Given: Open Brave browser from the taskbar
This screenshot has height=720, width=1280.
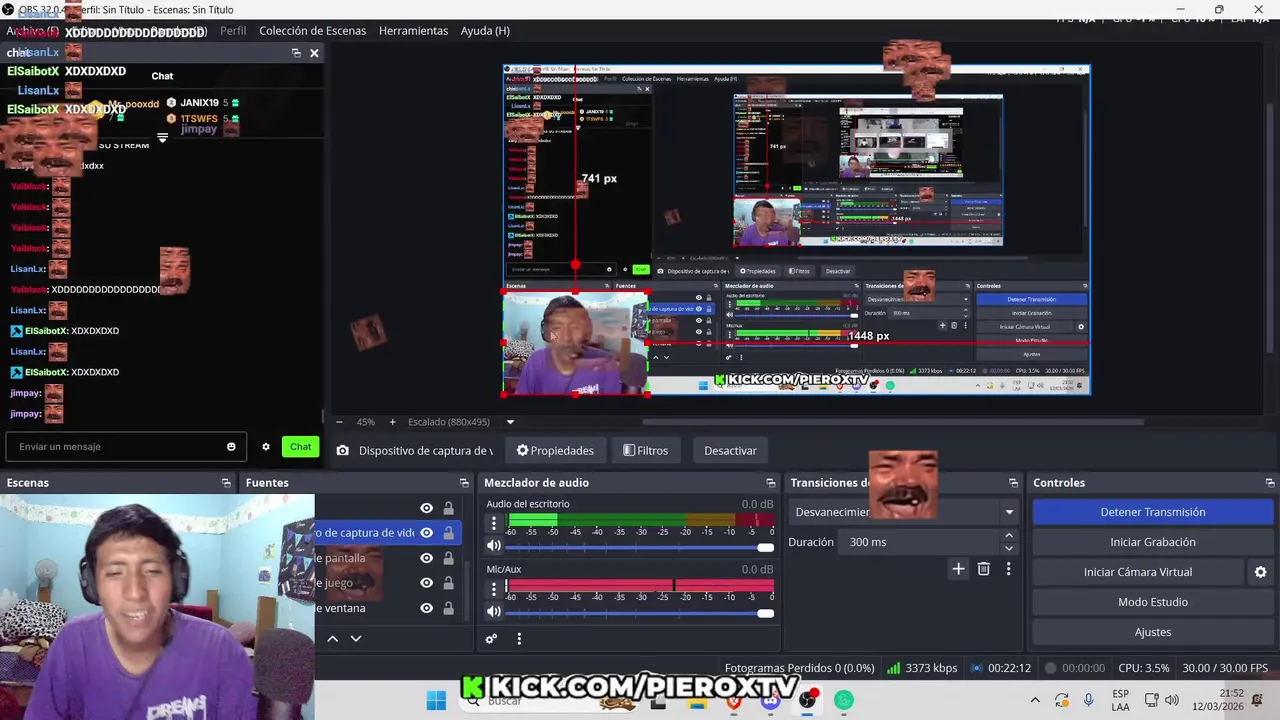Looking at the screenshot, I should [734, 701].
